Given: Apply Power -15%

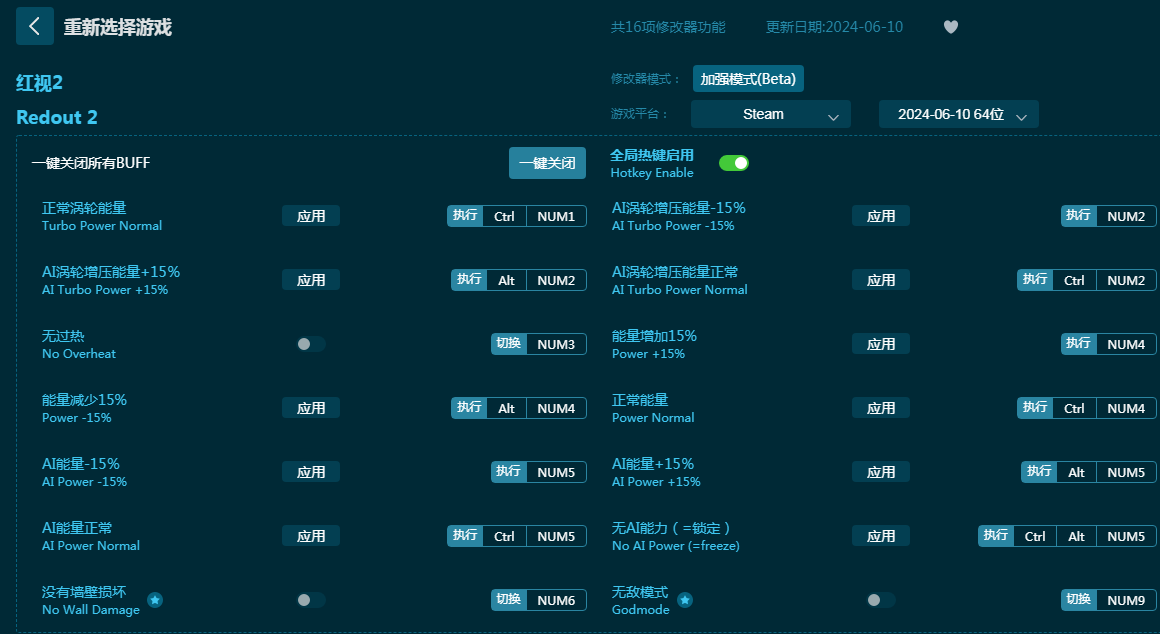Looking at the screenshot, I should 311,408.
